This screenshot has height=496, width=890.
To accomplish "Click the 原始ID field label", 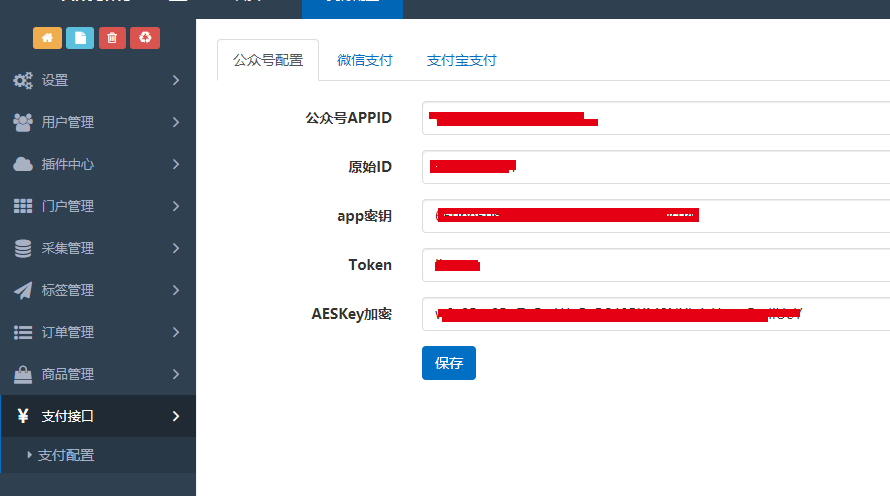I will (x=370, y=167).
